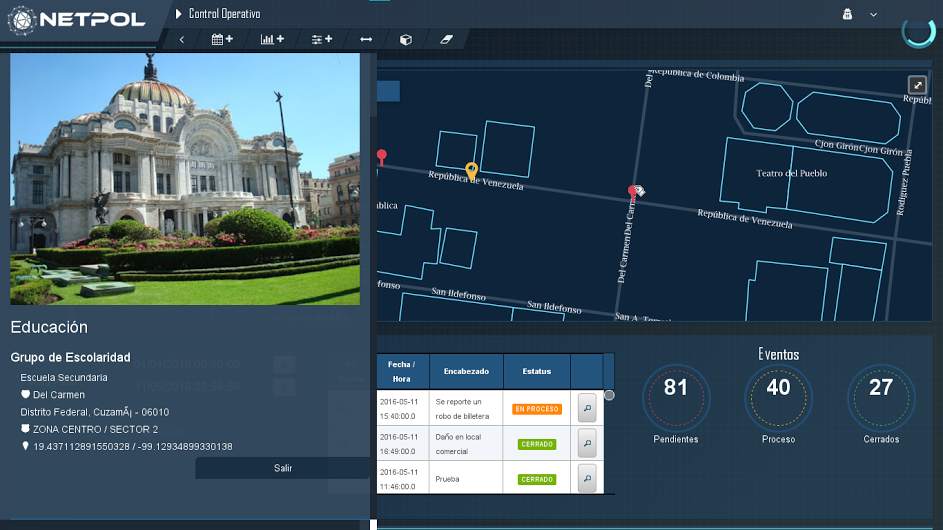
Task: Click the Se reporte un robo de billetera cell
Action: pyautogui.click(x=466, y=408)
